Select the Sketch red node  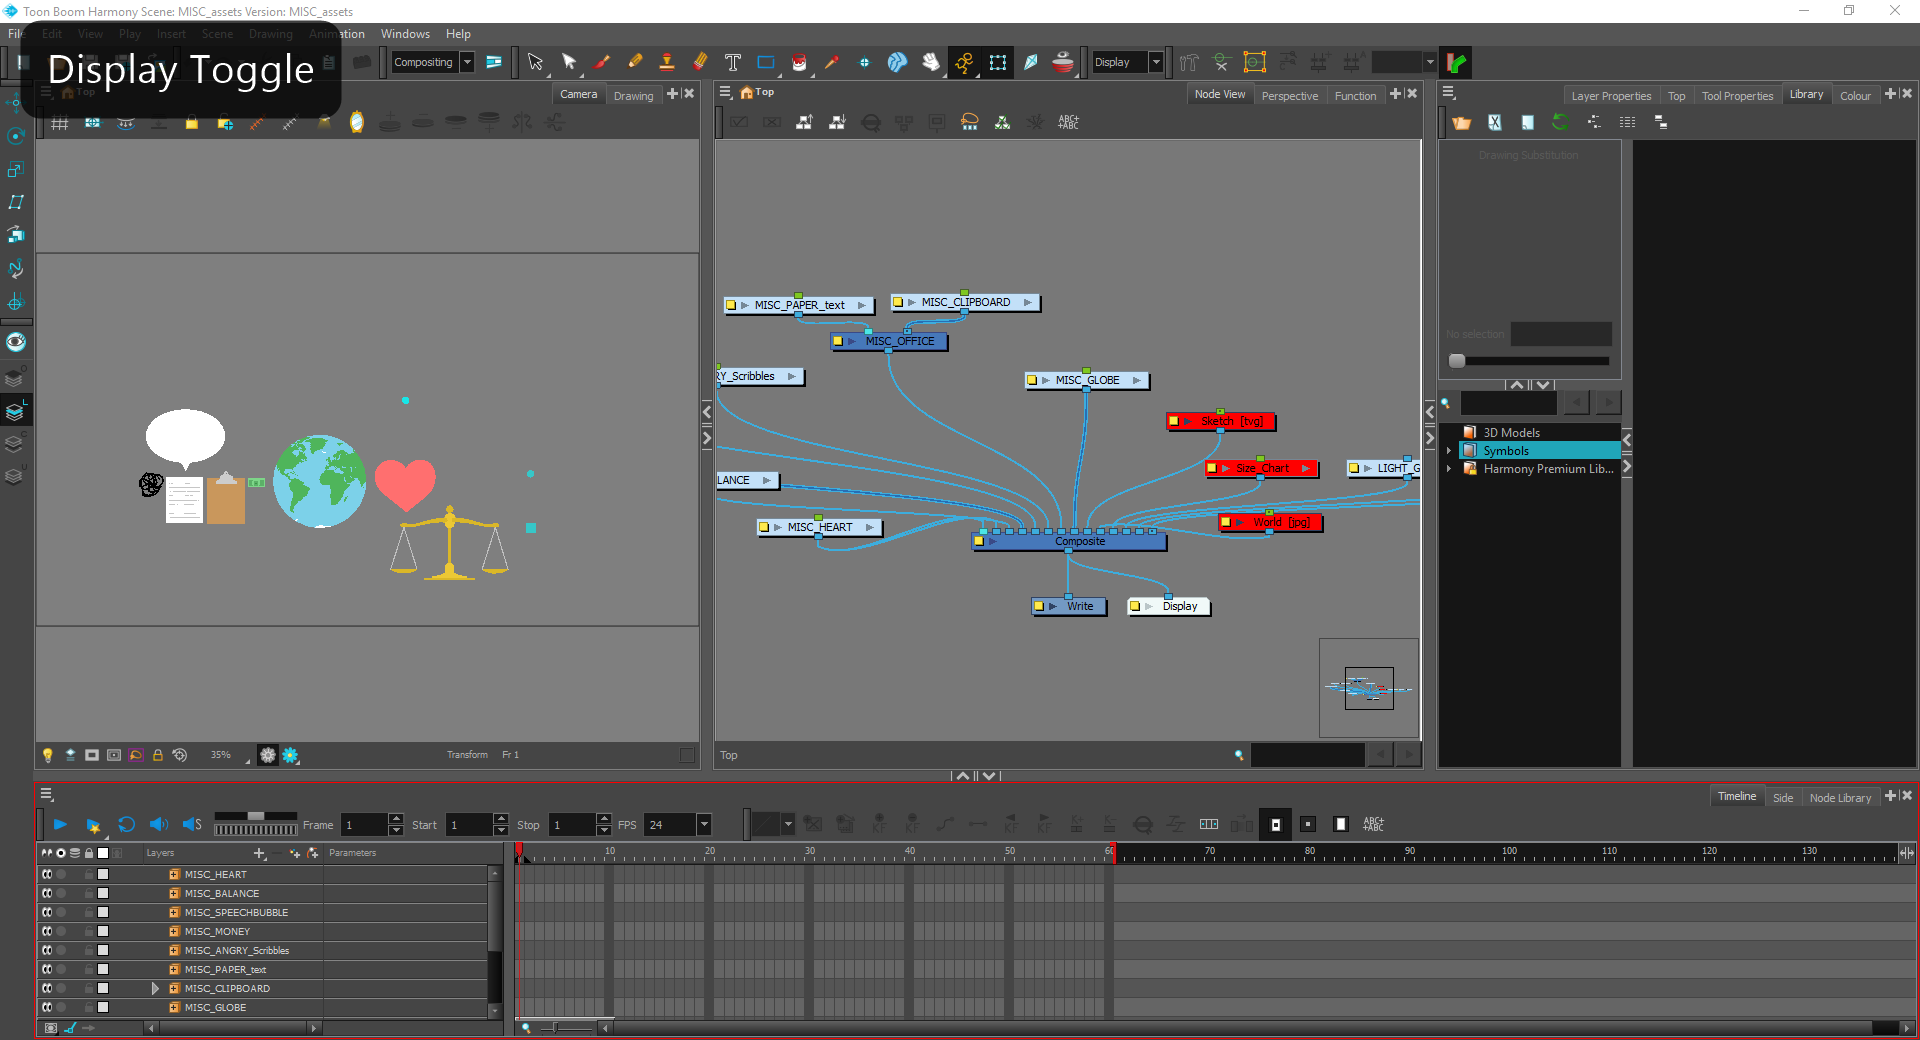click(1222, 421)
